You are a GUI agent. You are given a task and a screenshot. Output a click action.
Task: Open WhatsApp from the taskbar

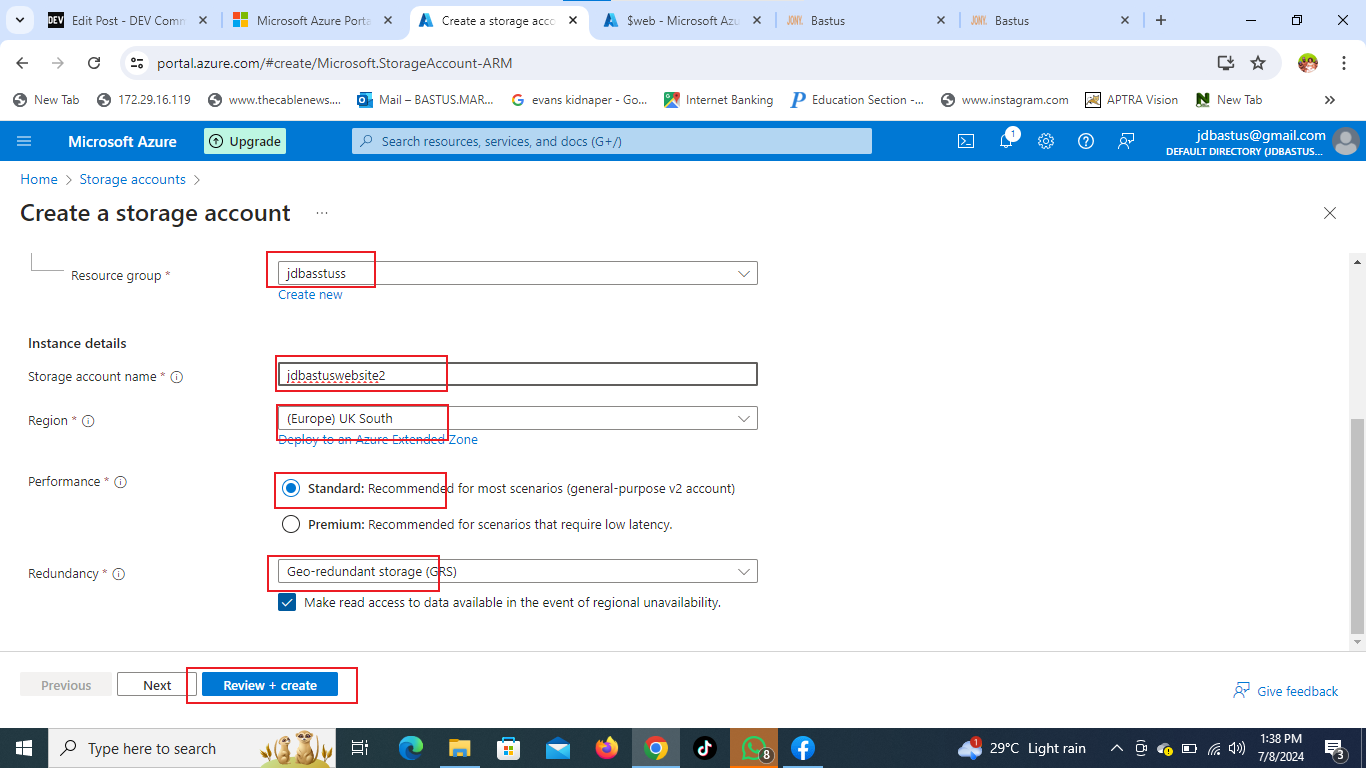(x=753, y=748)
